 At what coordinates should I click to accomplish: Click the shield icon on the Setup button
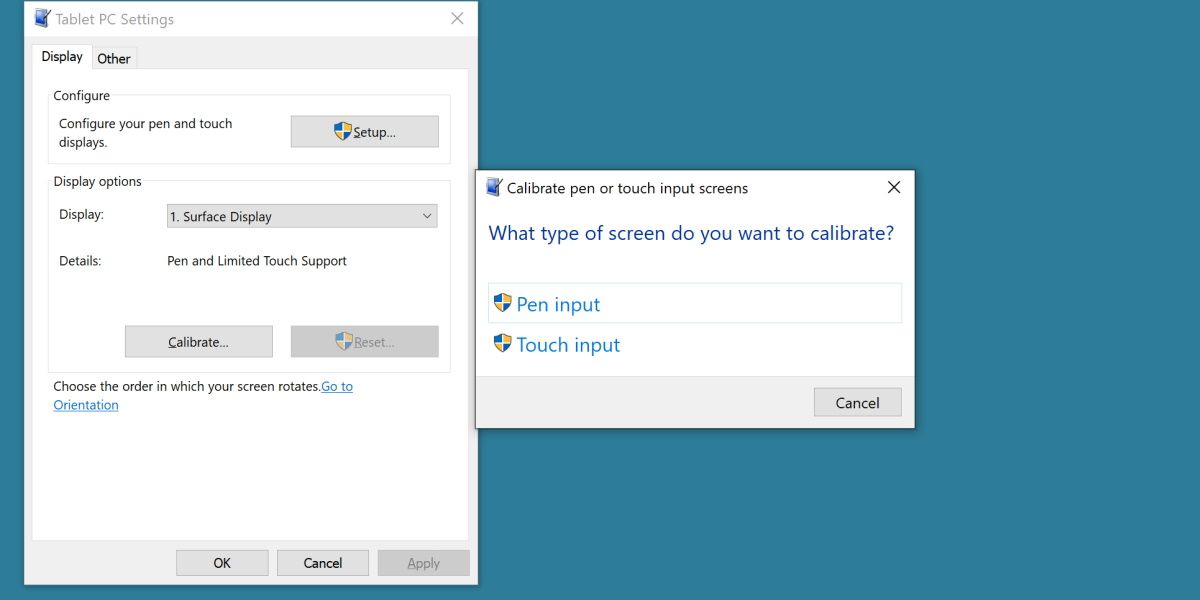(341, 131)
